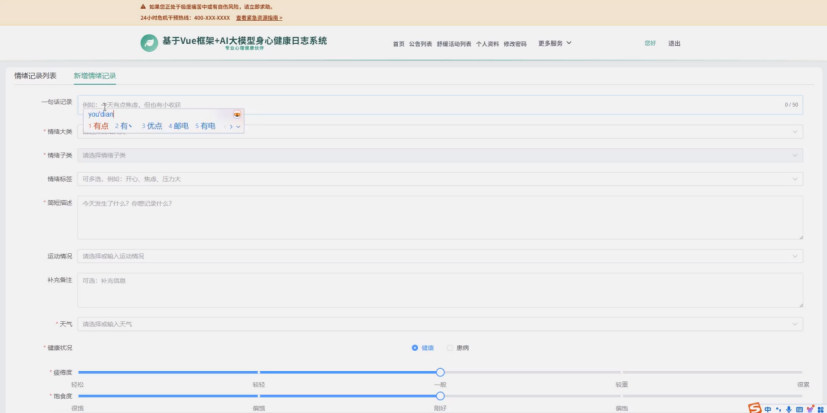
Task: Click the 刚好 slider label
Action: [440, 408]
